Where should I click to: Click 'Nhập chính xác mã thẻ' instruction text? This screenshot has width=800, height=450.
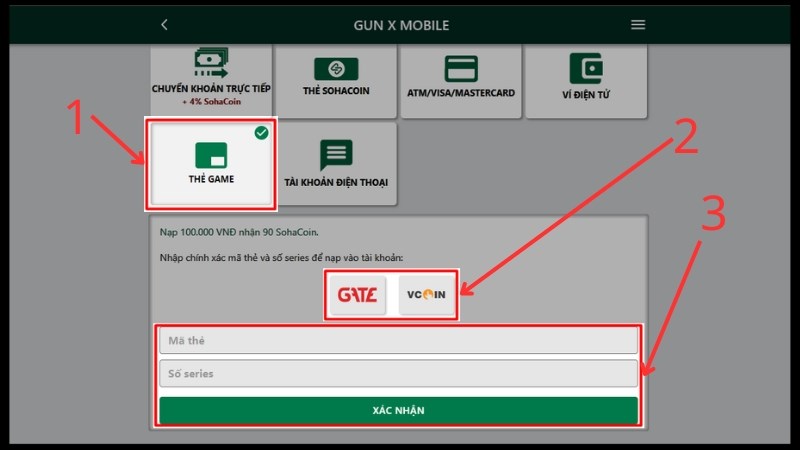click(281, 258)
